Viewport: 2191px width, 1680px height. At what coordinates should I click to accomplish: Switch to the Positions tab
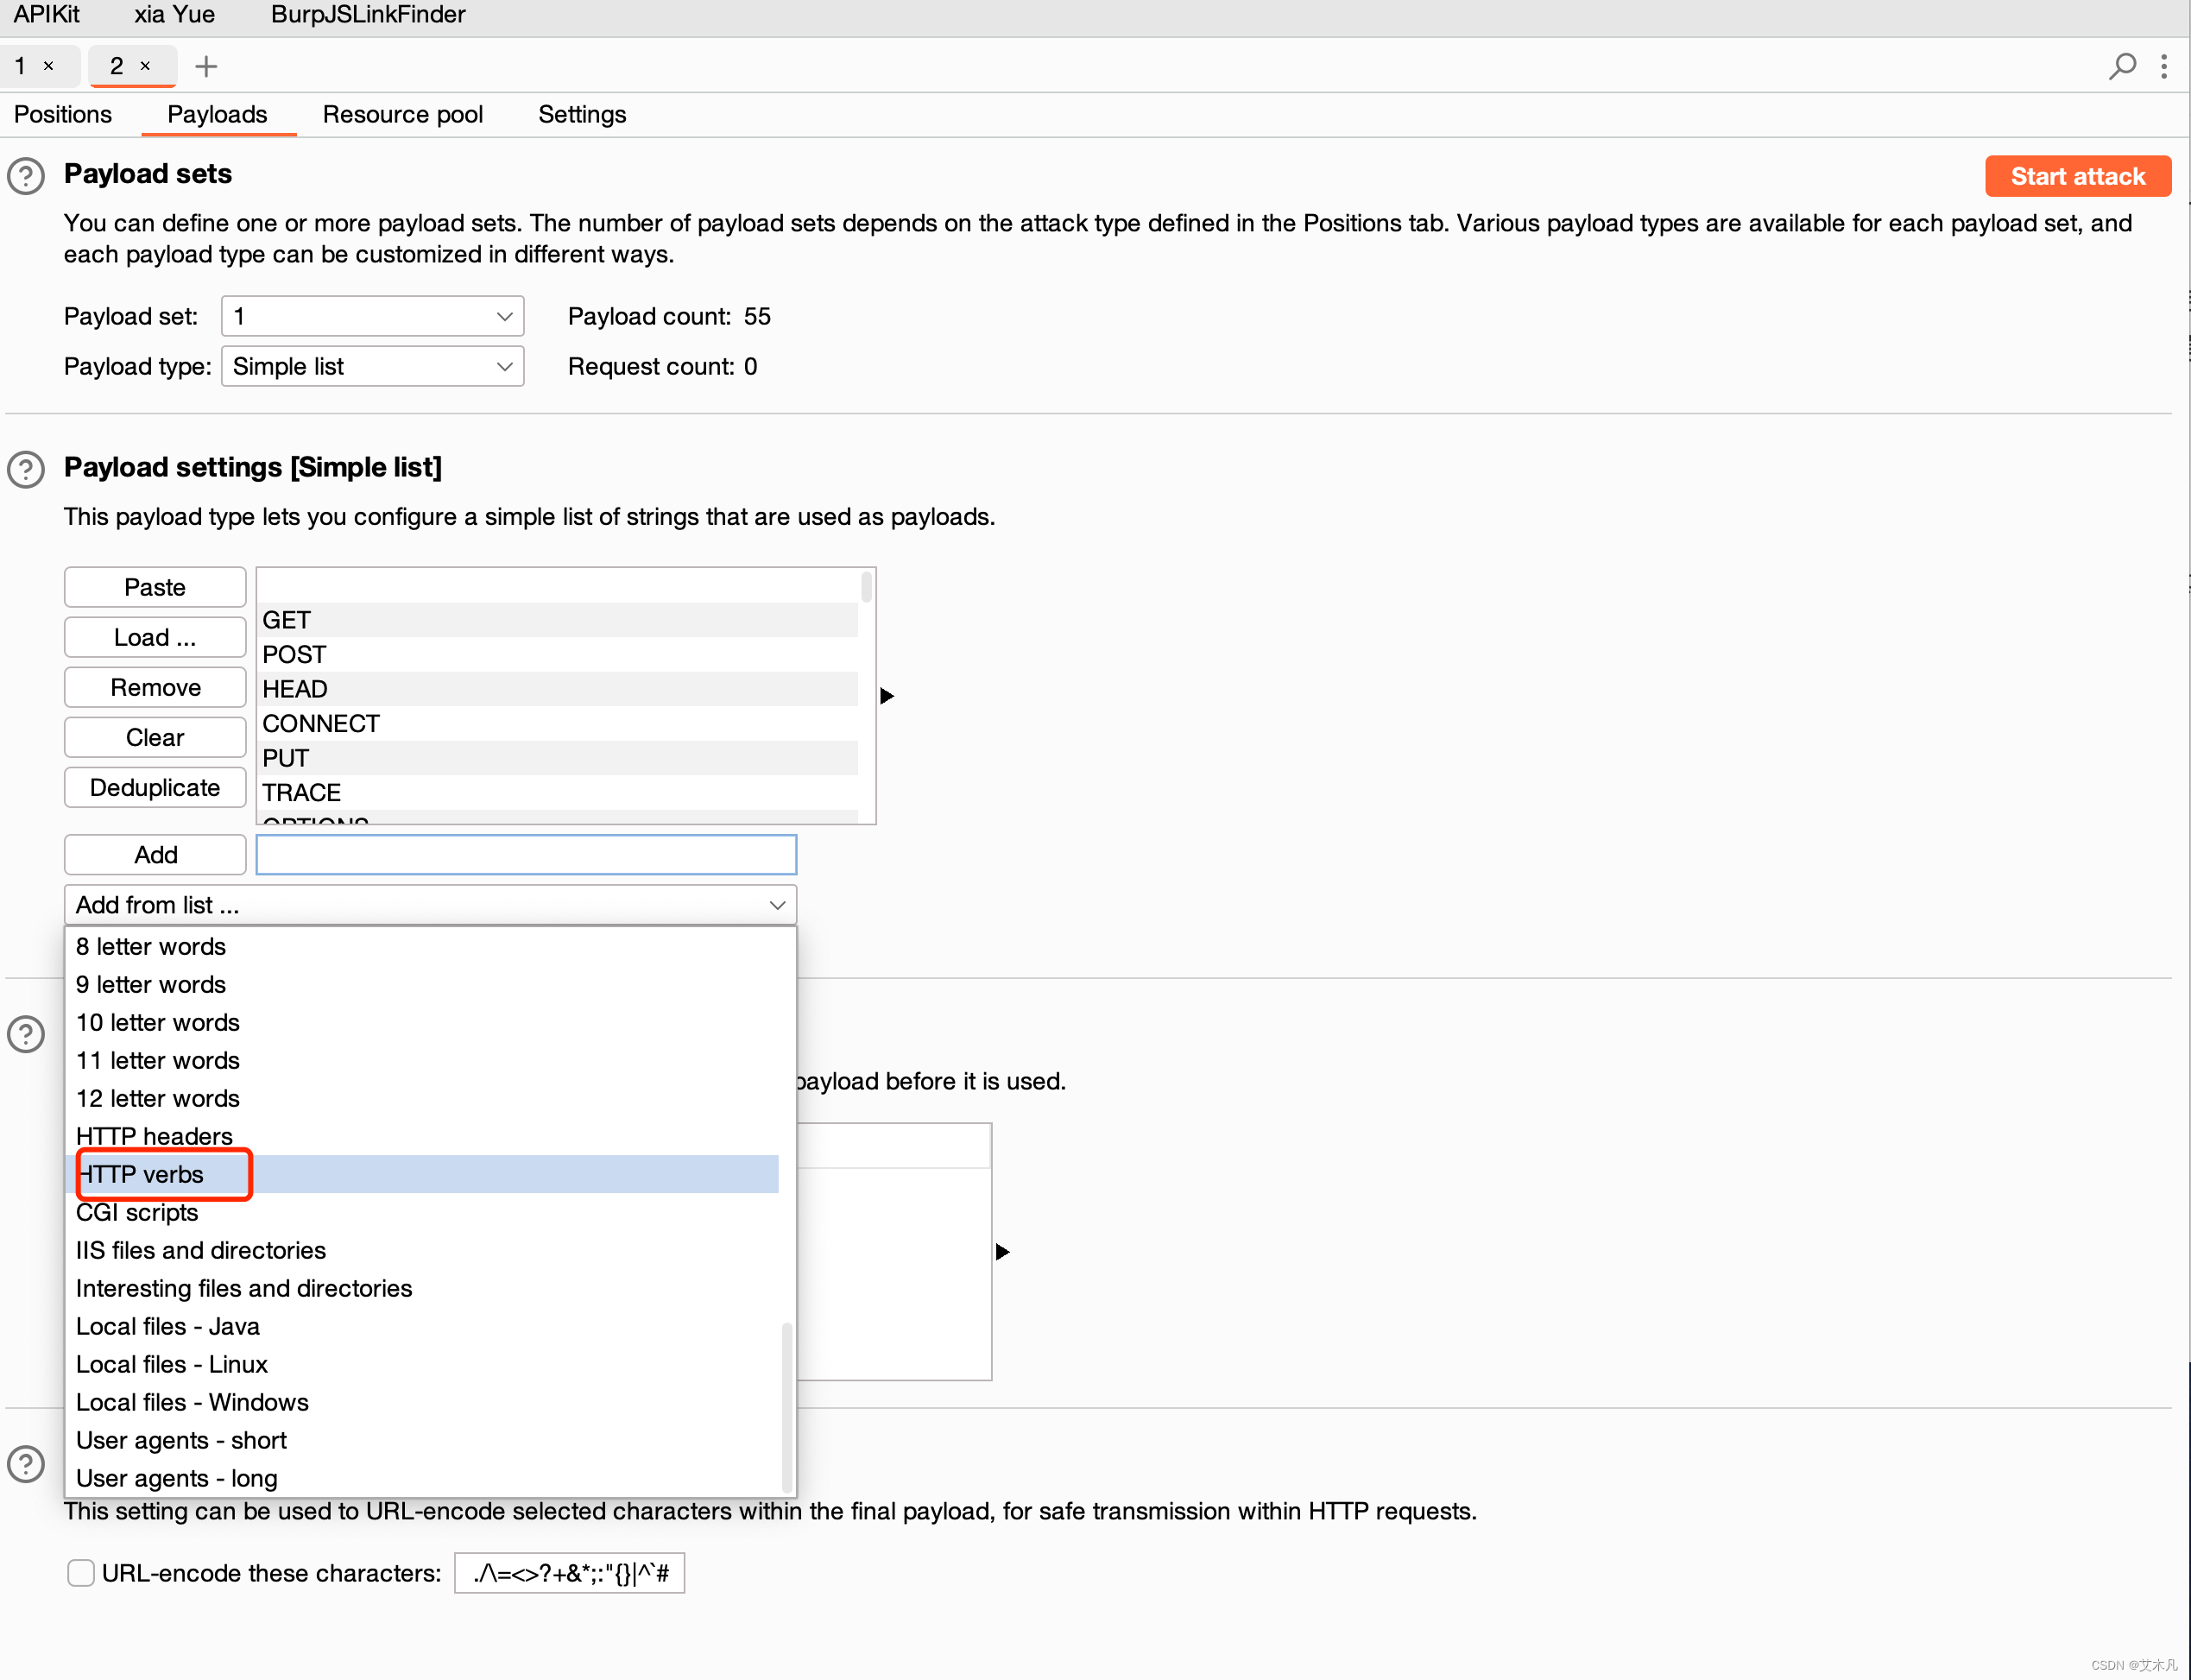coord(63,114)
